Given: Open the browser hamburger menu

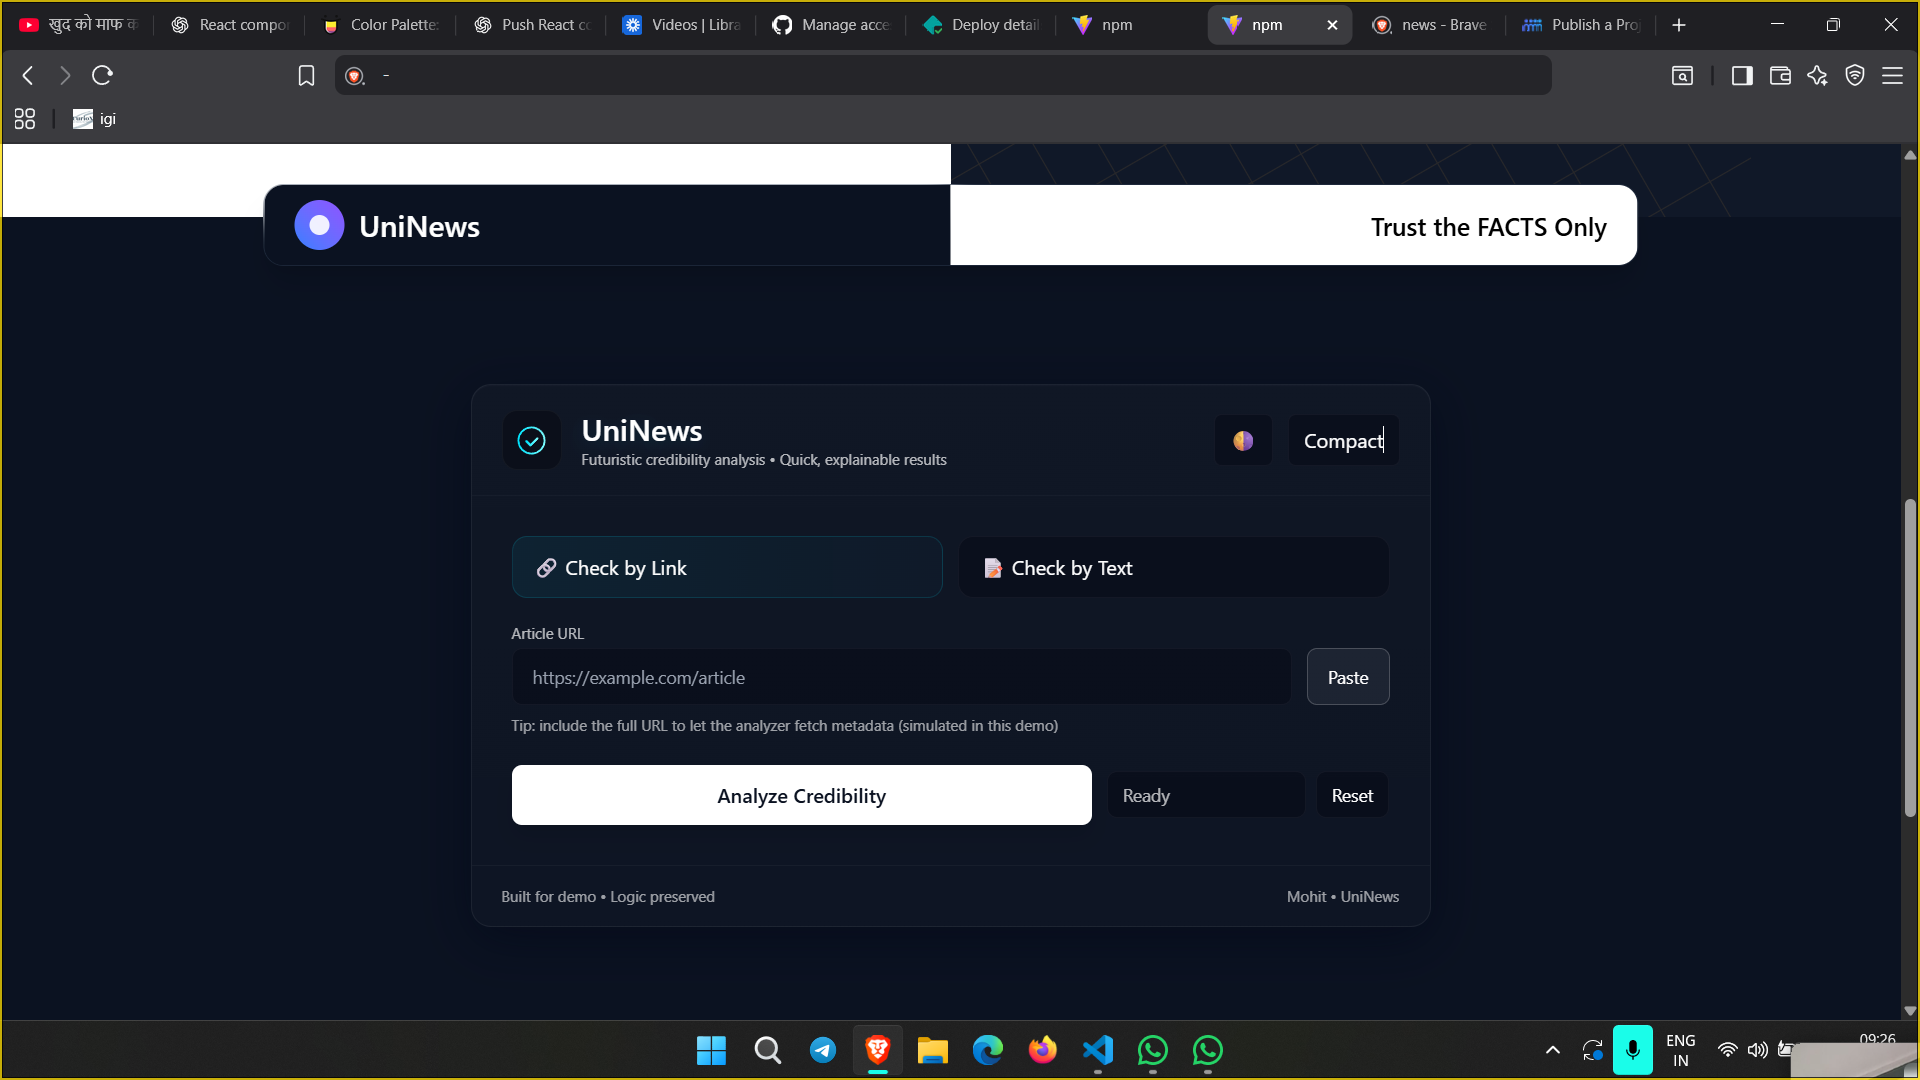Looking at the screenshot, I should coord(1892,76).
